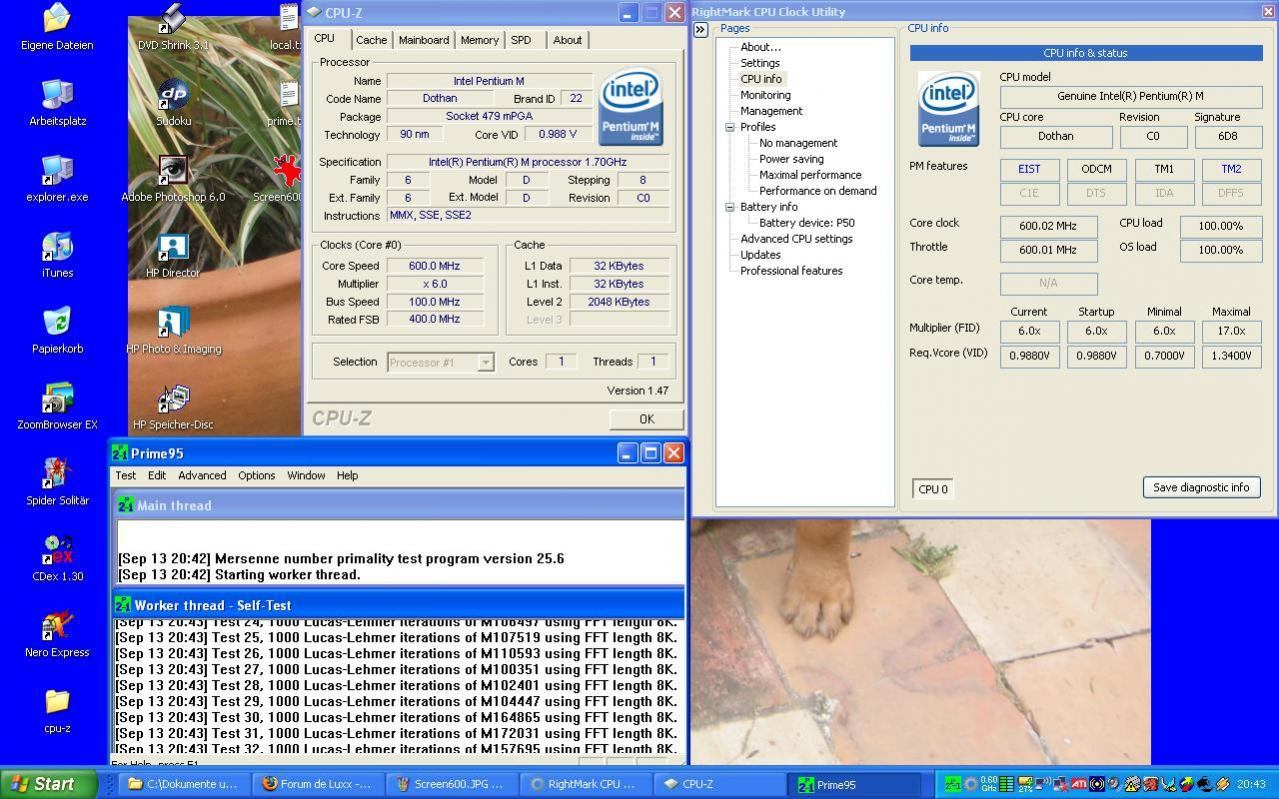Viewport: 1279px width, 799px height.
Task: Launch explorer.exe desktop shortcut
Action: (x=57, y=178)
